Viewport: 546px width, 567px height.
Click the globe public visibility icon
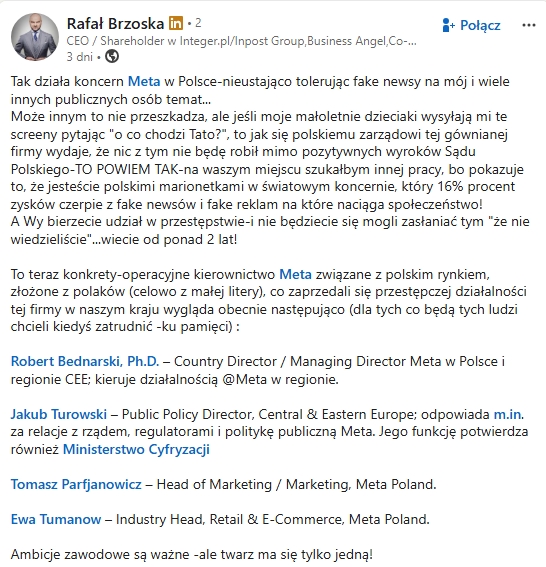coord(112,56)
